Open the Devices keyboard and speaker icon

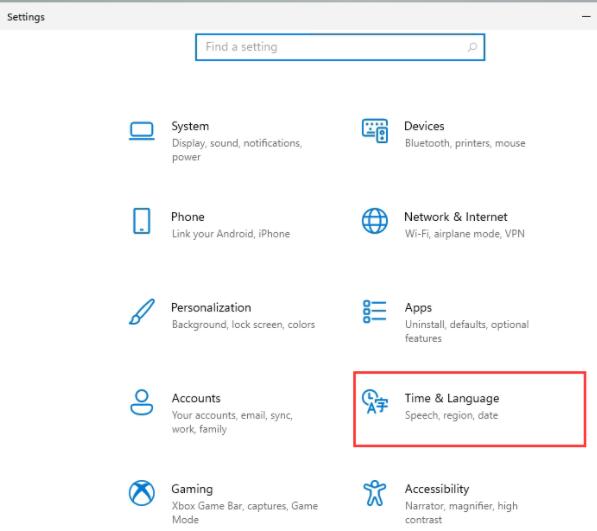[x=375, y=131]
